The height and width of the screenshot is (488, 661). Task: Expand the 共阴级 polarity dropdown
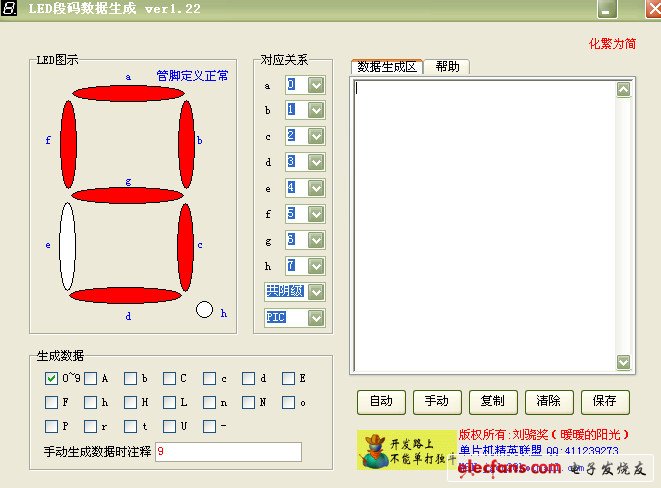316,291
